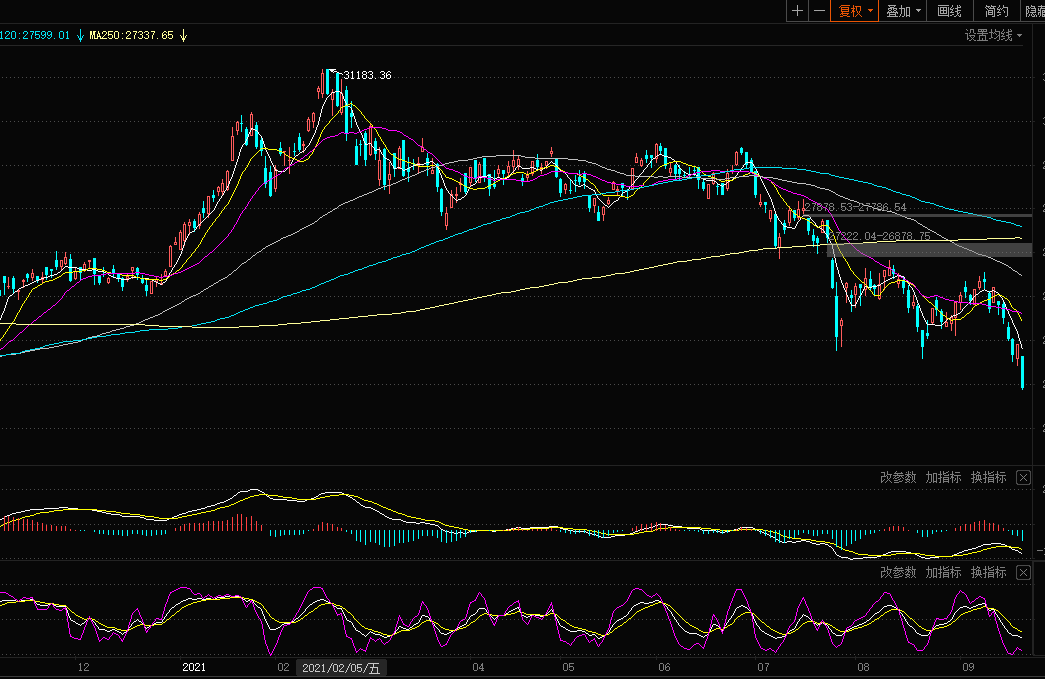Open the 复权 dropdown

pyautogui.click(x=855, y=11)
